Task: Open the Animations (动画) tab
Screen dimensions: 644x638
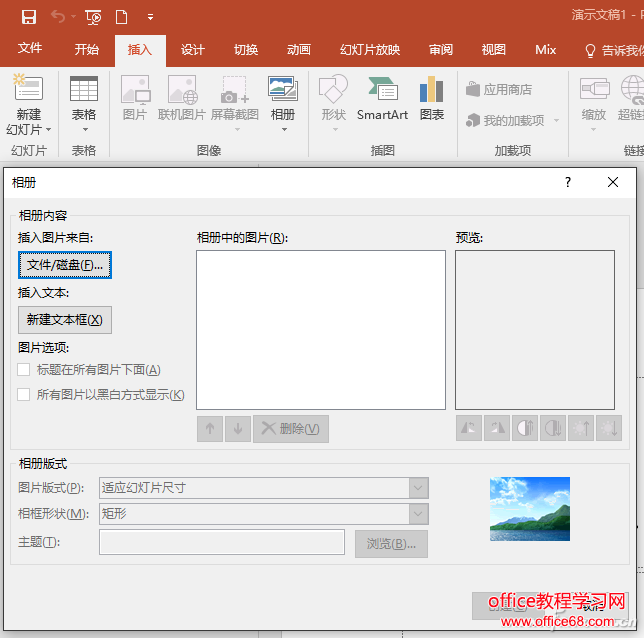Action: 298,49
